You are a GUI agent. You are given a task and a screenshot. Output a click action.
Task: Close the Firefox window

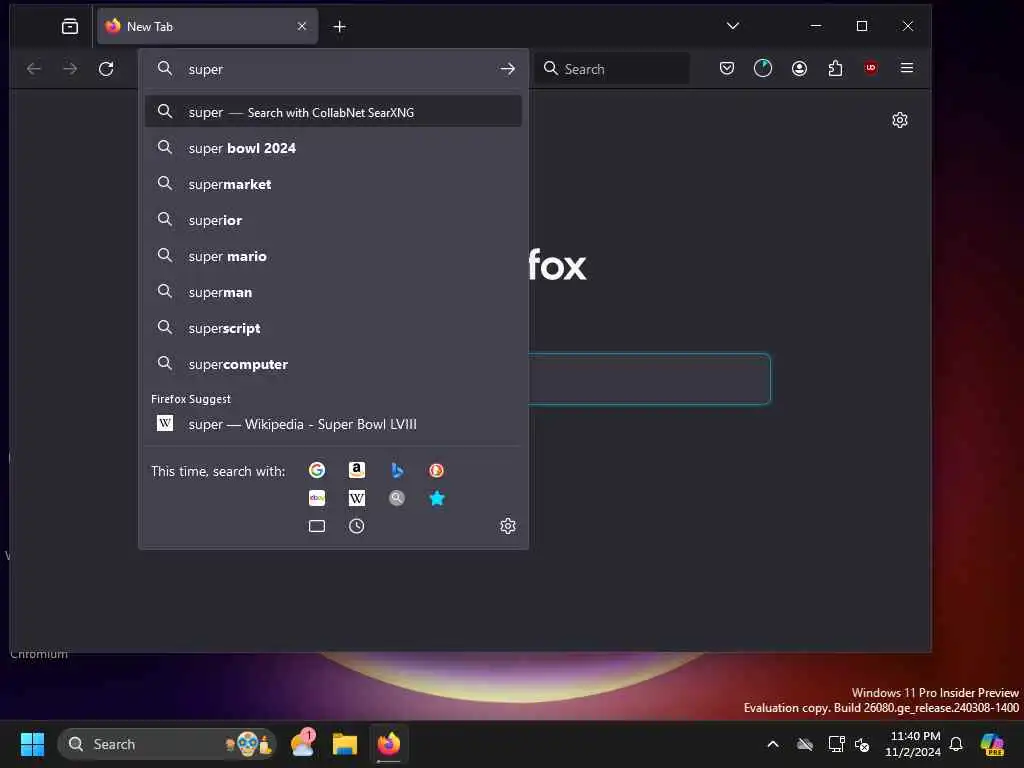click(x=908, y=25)
